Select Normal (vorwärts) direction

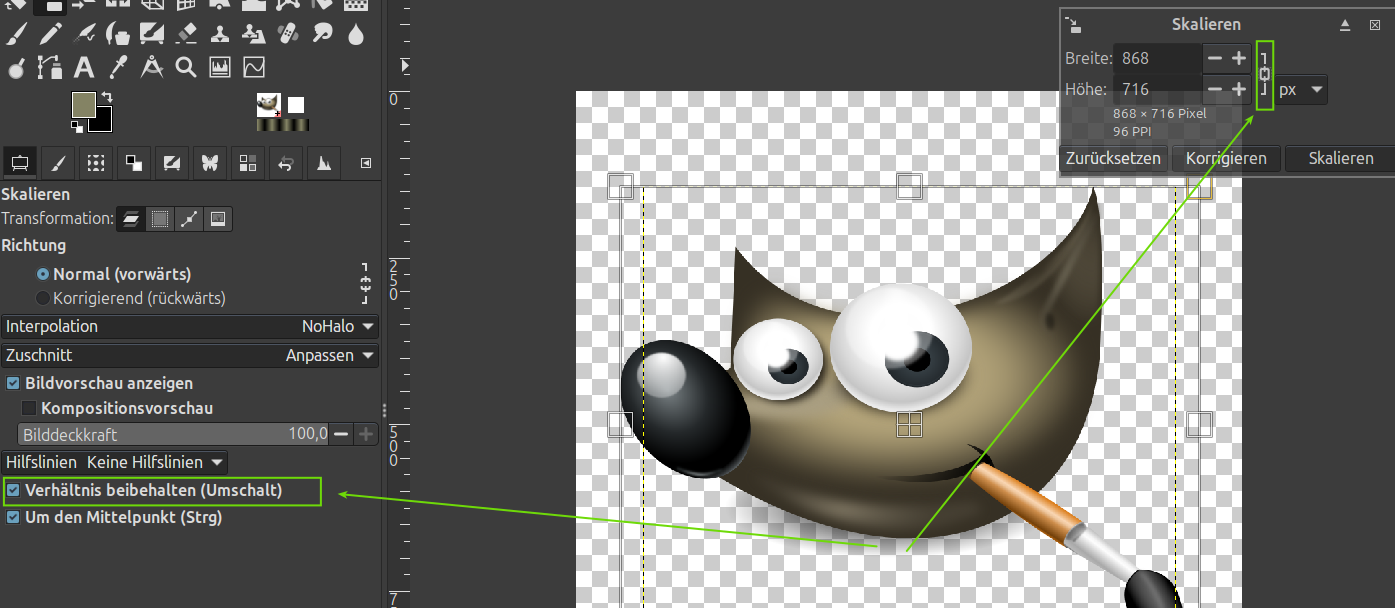coord(114,274)
